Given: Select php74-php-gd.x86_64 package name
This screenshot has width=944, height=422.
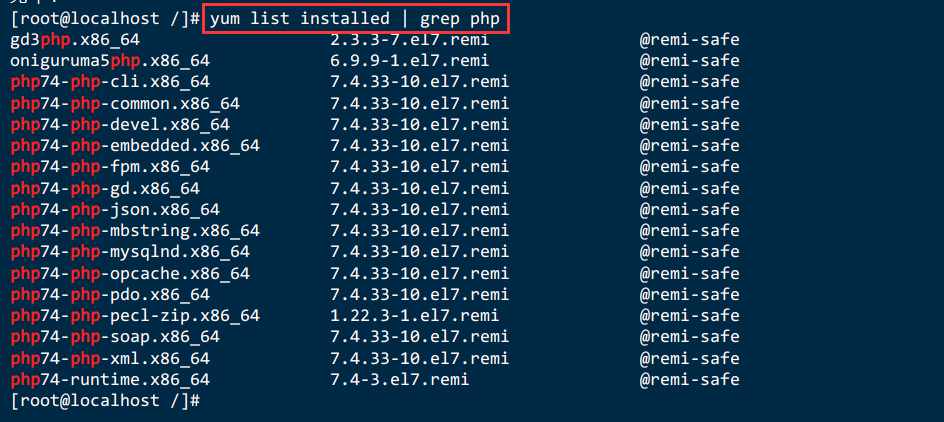Looking at the screenshot, I should (105, 188).
